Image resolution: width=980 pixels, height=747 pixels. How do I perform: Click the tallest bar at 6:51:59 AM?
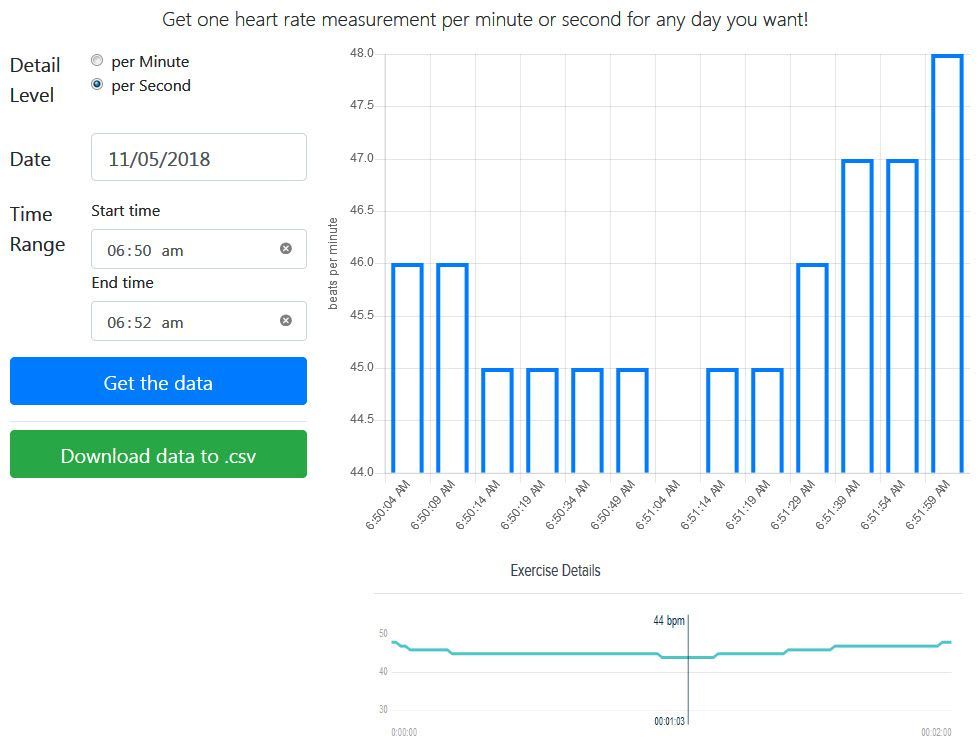(x=948, y=264)
